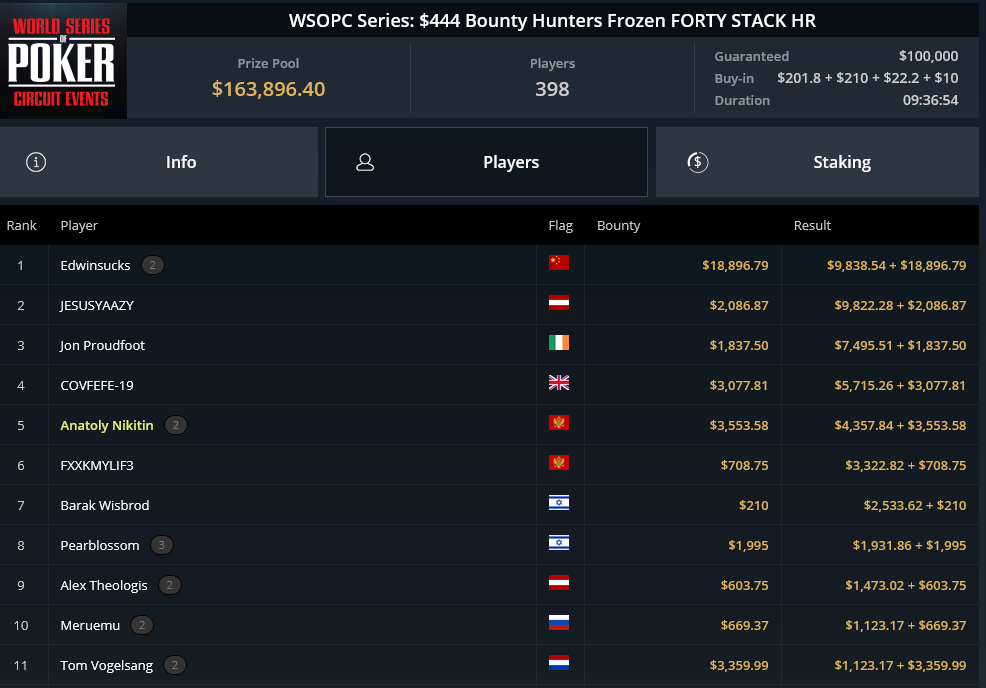The image size is (986, 688).
Task: Click the Staking dollar-coin icon
Action: [x=697, y=162]
